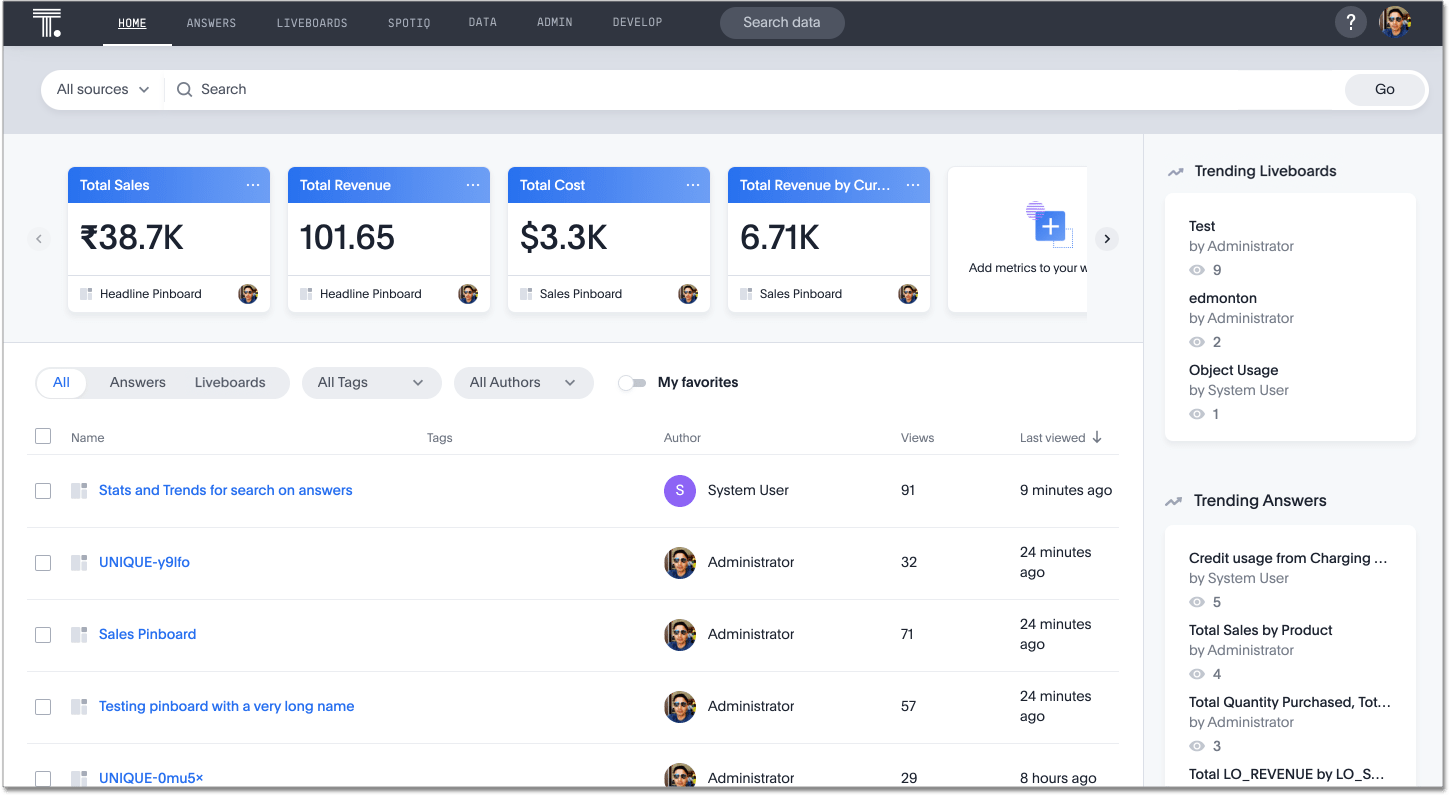Select the Answers filter tab

pos(137,382)
